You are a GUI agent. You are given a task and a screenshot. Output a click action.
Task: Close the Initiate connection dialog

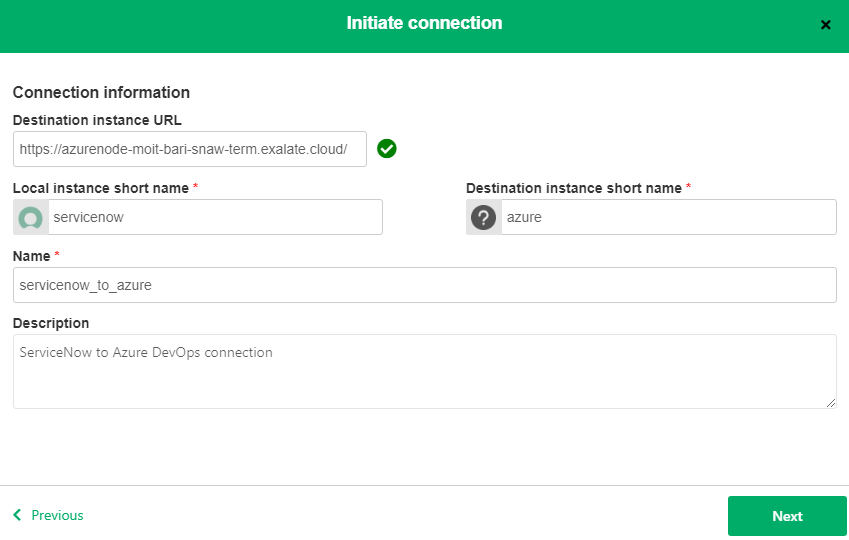[x=825, y=25]
